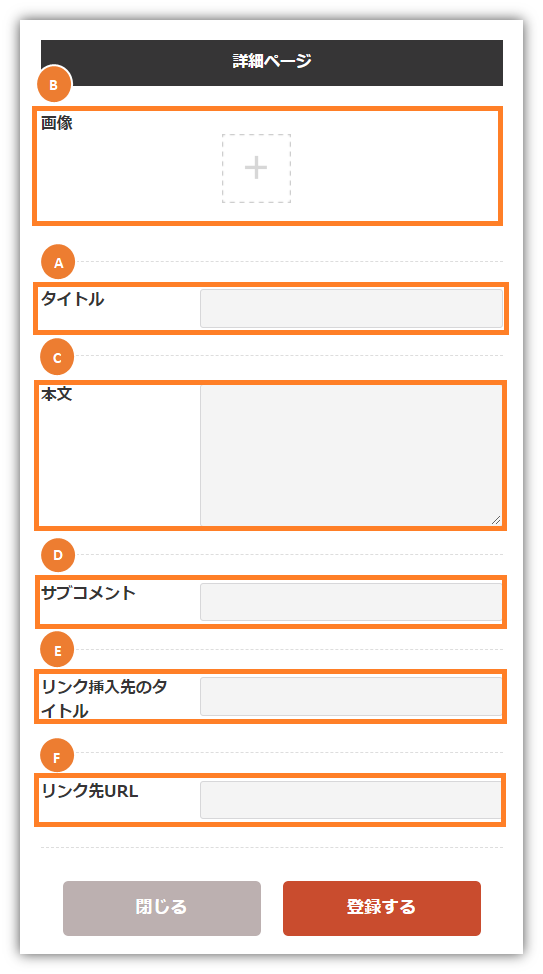Click the 詳細ページ header bar
The height and width of the screenshot is (974, 543).
pyautogui.click(x=272, y=63)
